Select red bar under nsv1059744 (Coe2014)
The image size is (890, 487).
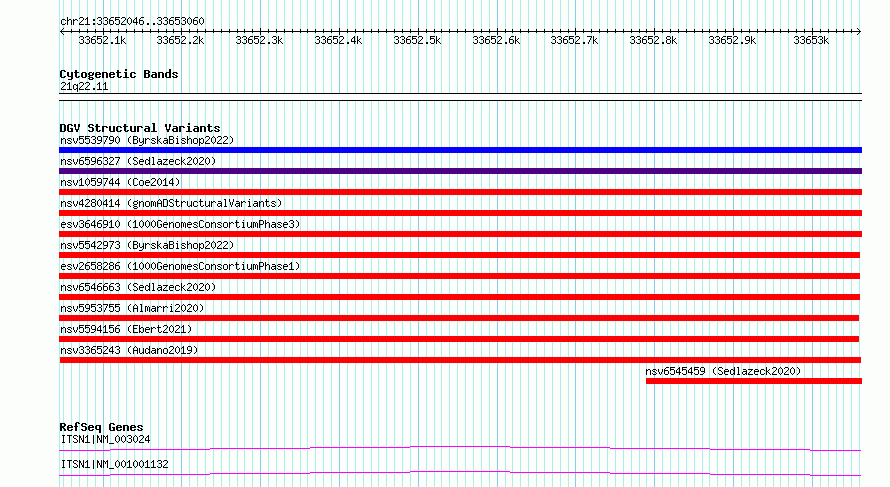point(460,192)
